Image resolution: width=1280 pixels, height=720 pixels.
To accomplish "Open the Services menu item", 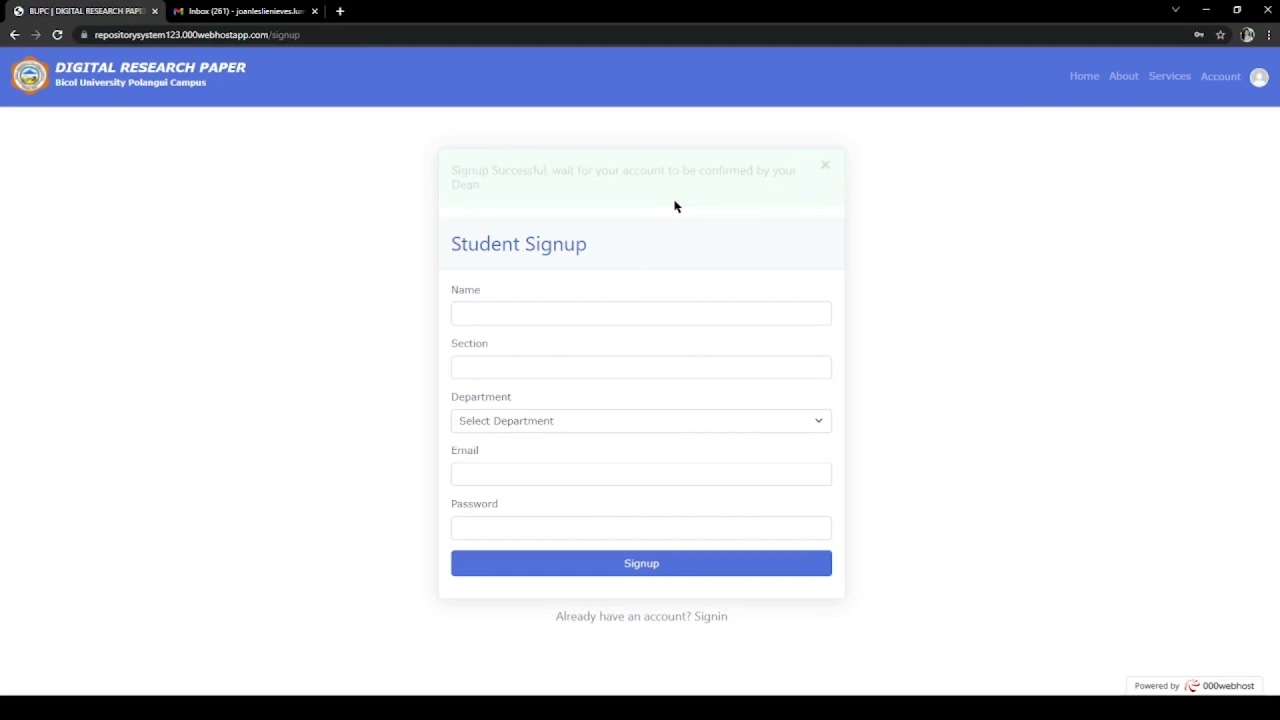I will coord(1169,76).
